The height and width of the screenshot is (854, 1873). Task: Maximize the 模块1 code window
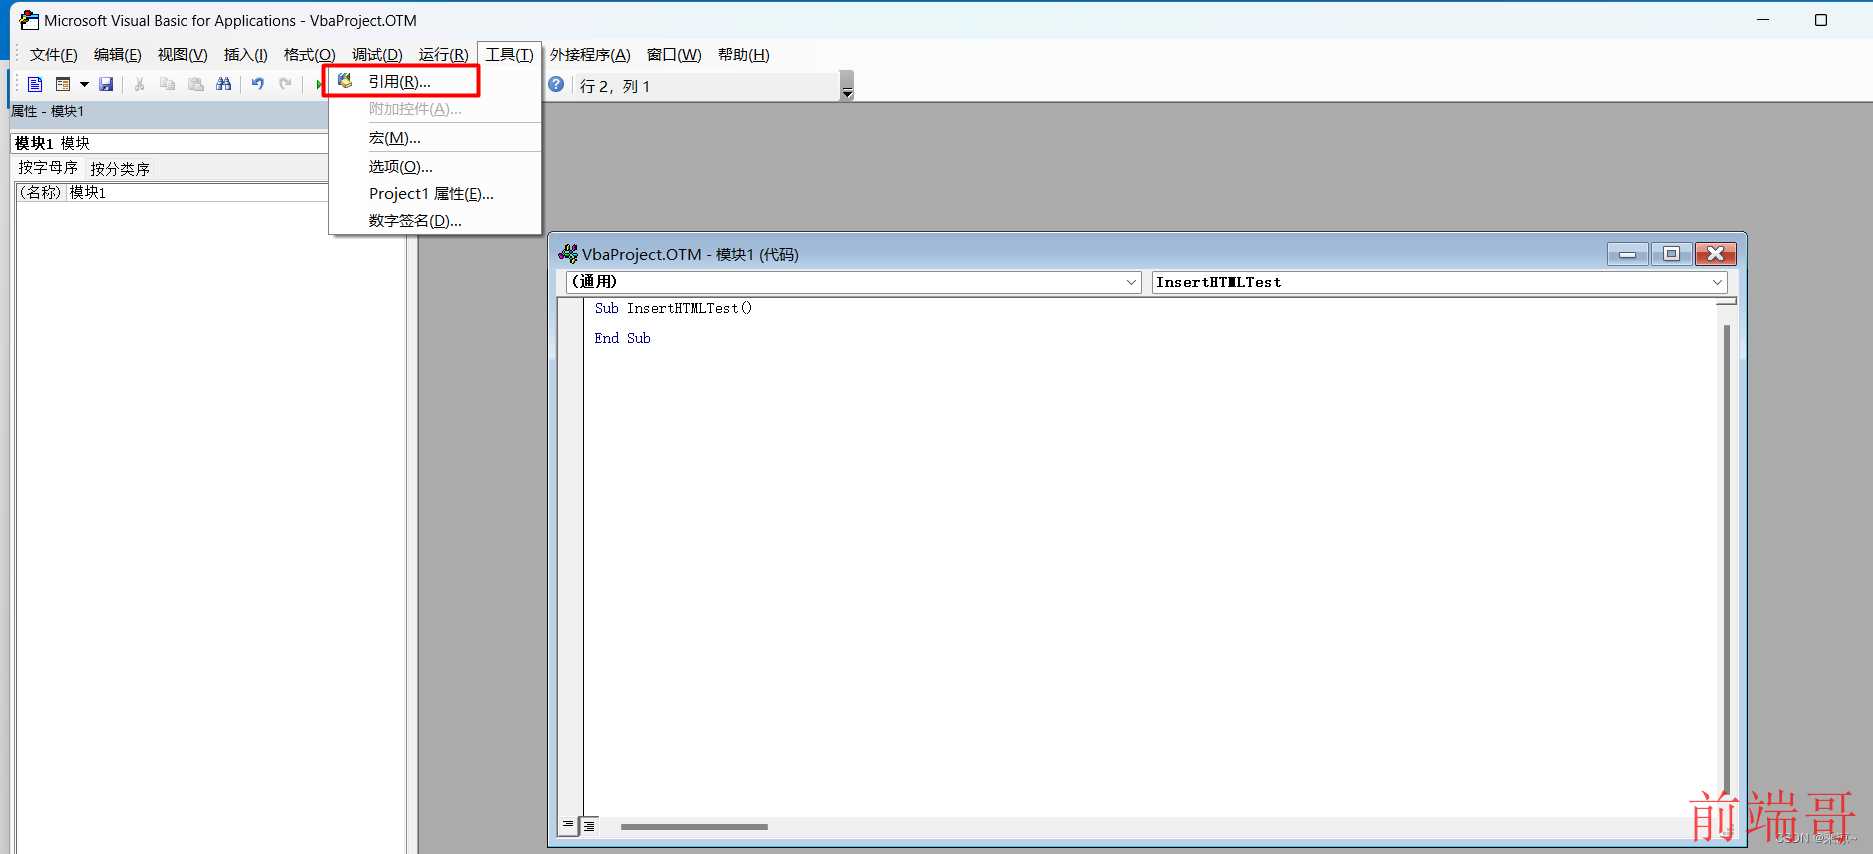coord(1671,254)
